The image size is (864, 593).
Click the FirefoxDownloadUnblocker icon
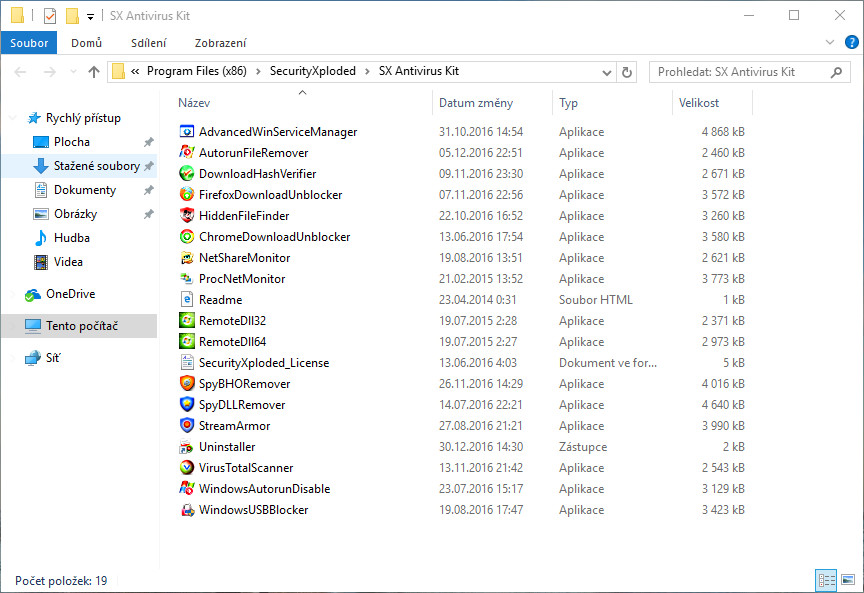[x=187, y=195]
